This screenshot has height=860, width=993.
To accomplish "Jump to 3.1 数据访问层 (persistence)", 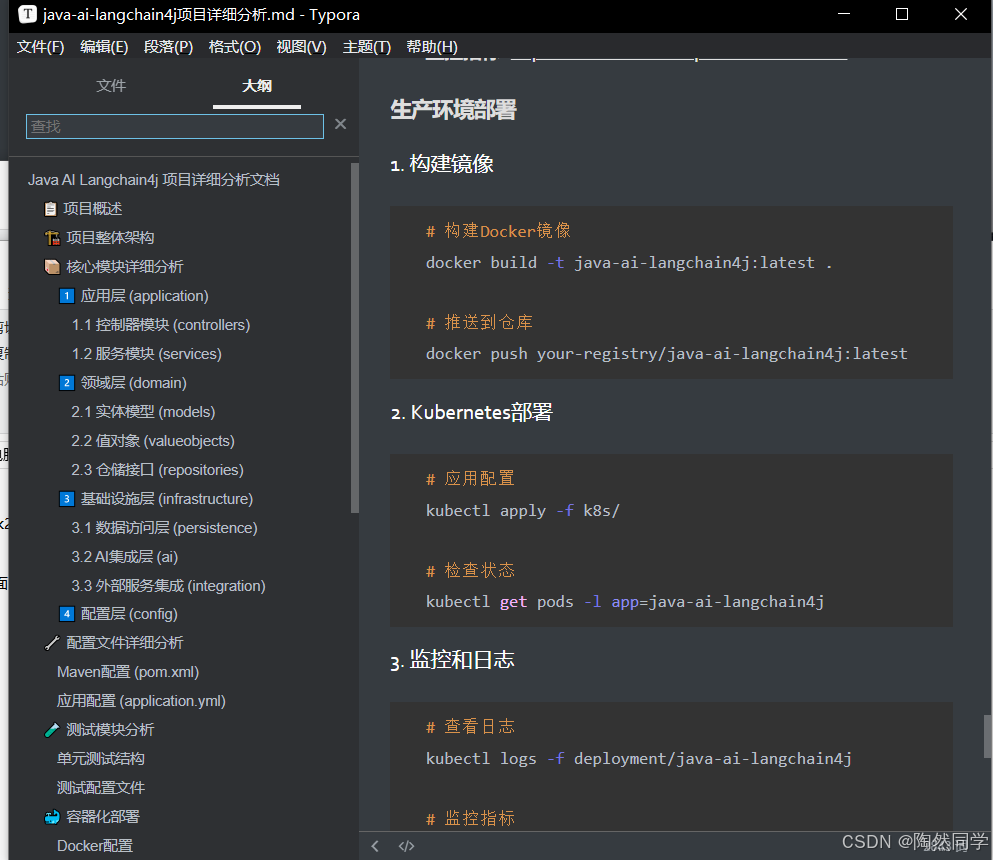I will pyautogui.click(x=164, y=528).
